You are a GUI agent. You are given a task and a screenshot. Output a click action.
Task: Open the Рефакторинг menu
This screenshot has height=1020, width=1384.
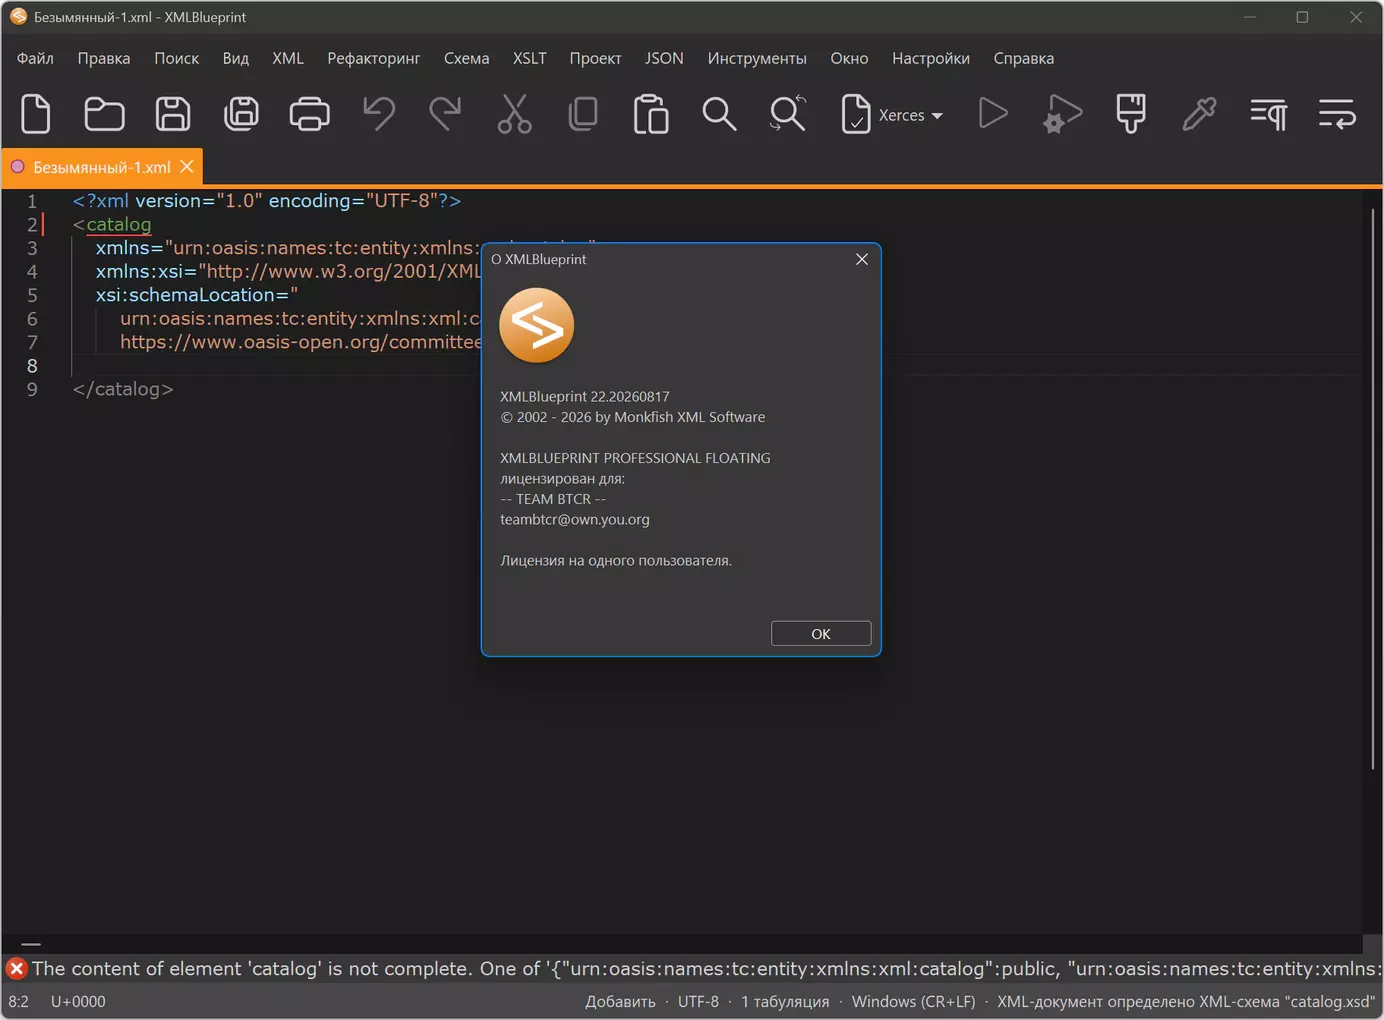pos(374,58)
